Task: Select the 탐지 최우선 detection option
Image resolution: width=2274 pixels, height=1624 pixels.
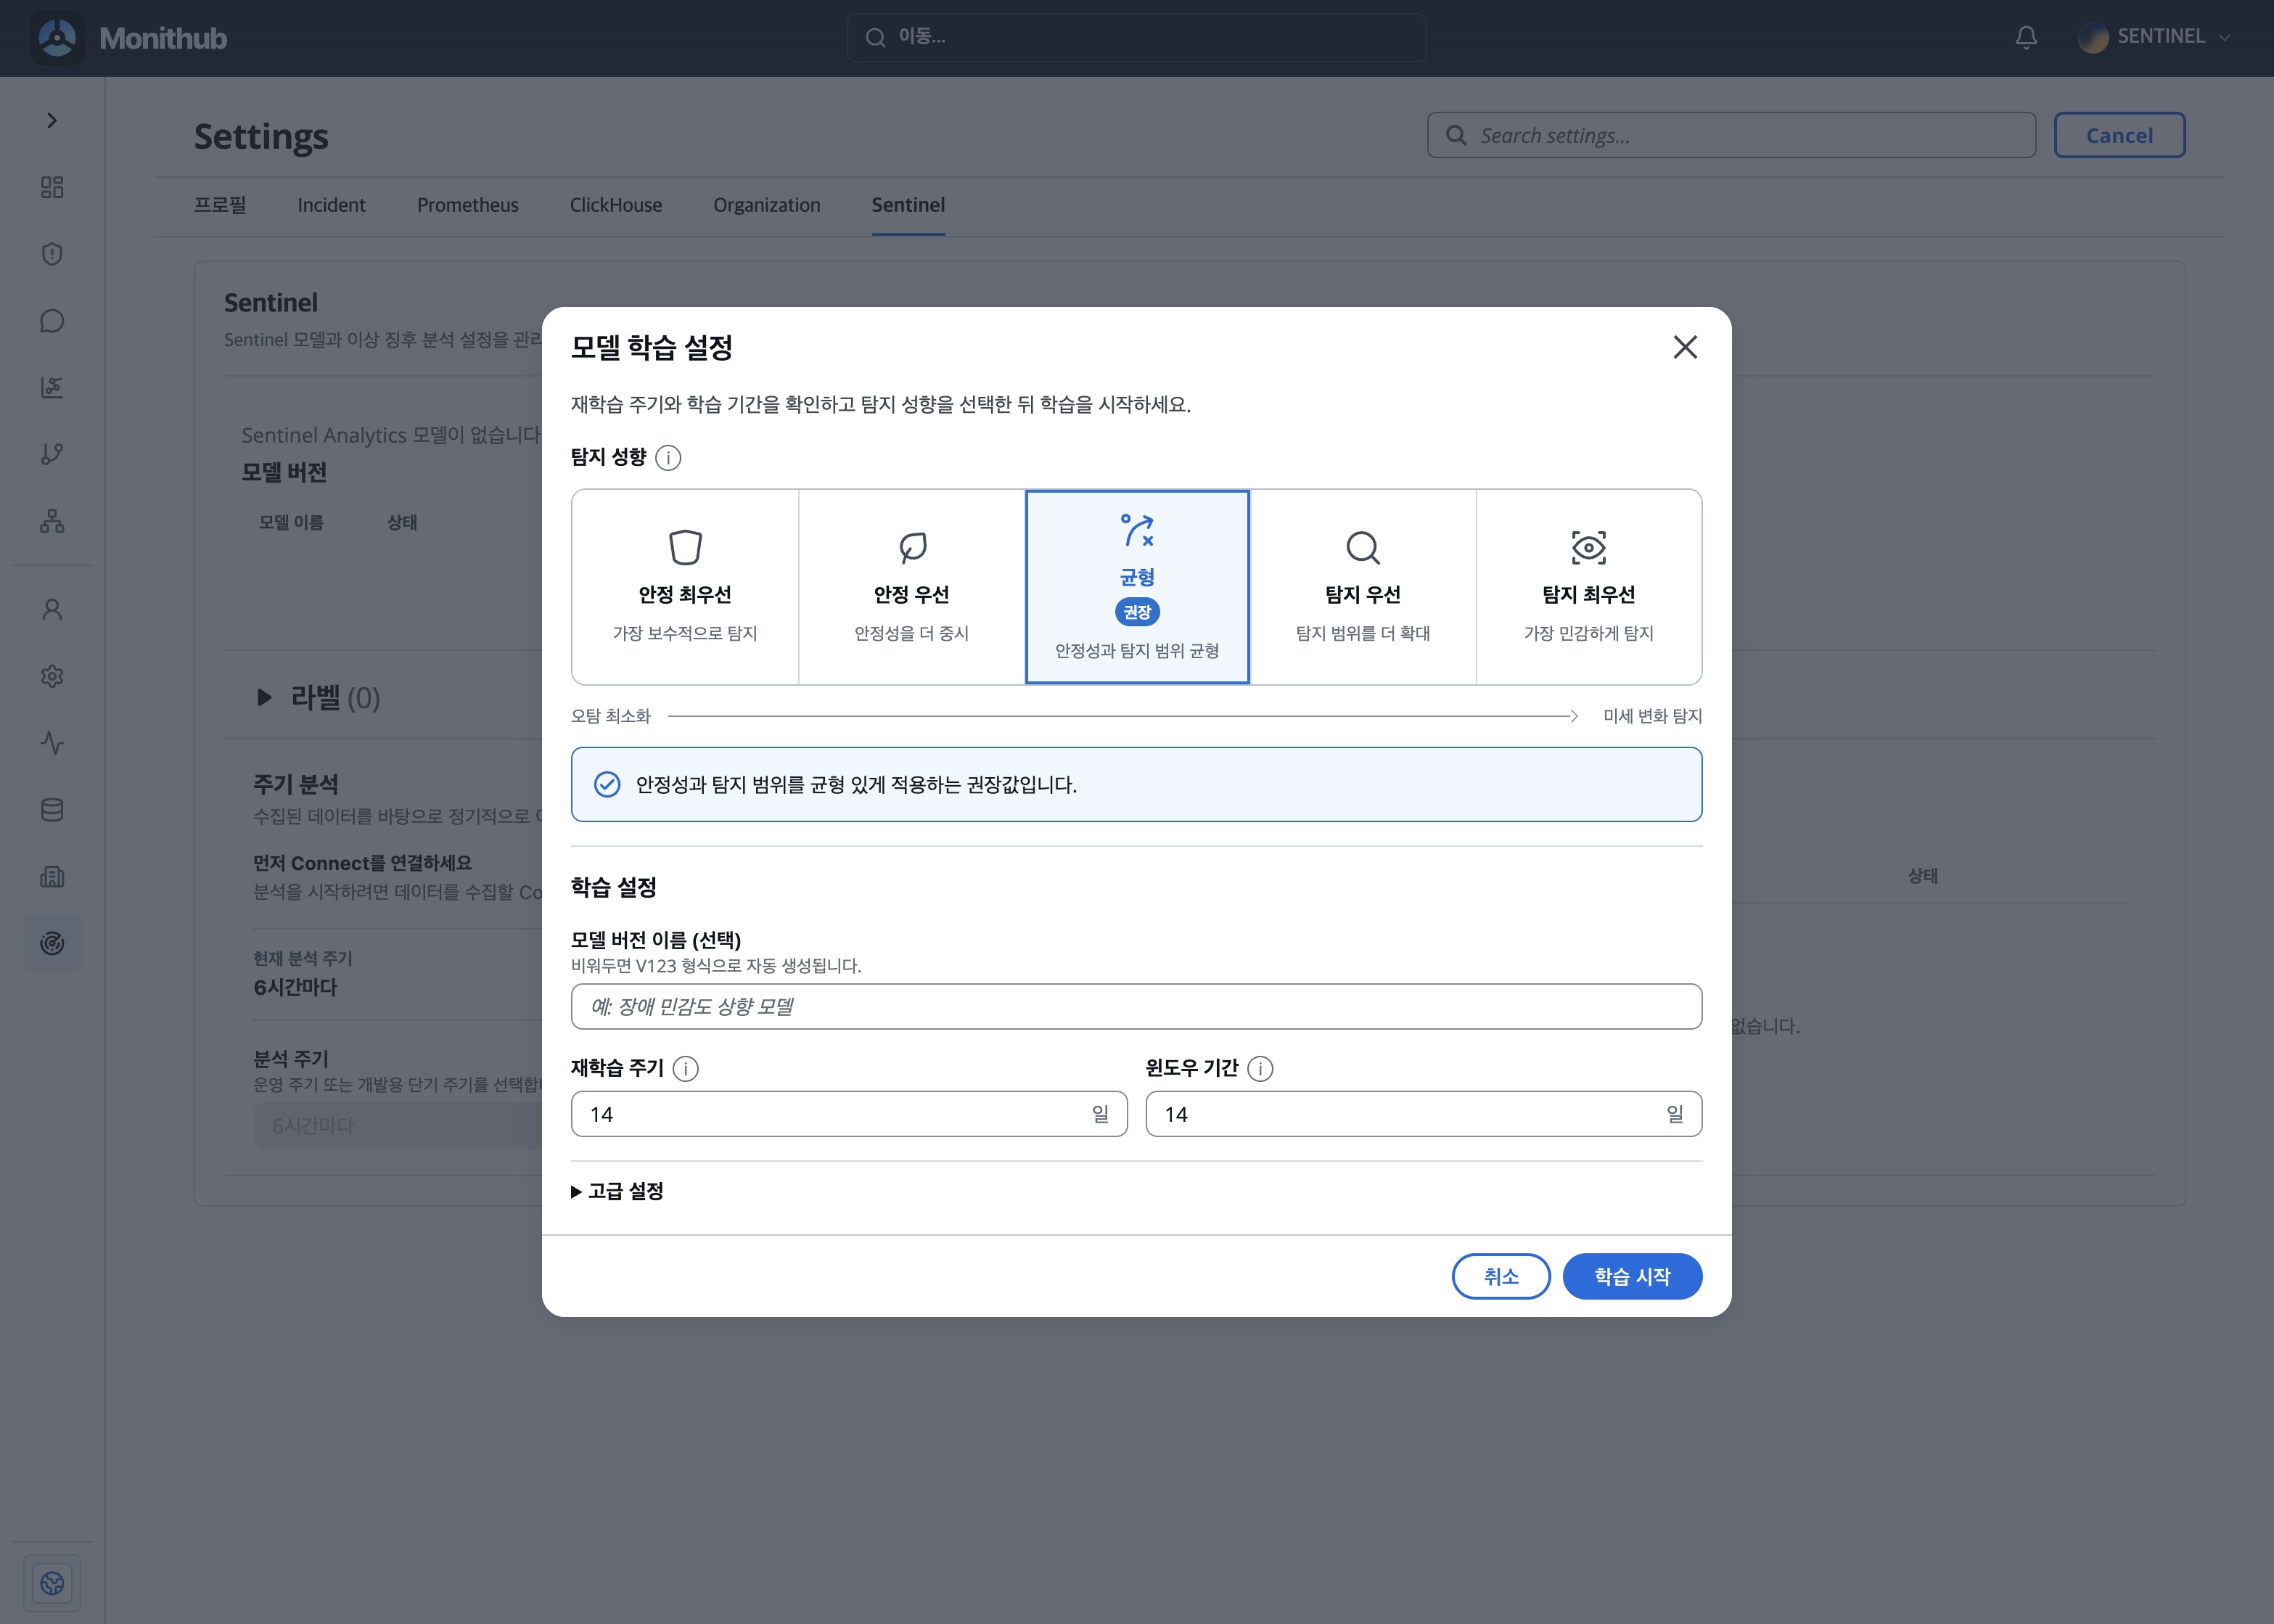Action: (1589, 587)
